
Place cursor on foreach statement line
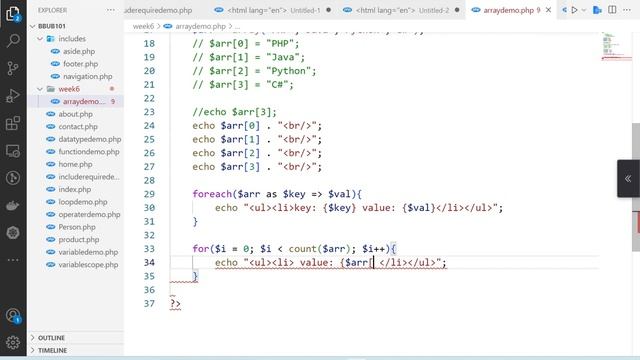coord(277,194)
